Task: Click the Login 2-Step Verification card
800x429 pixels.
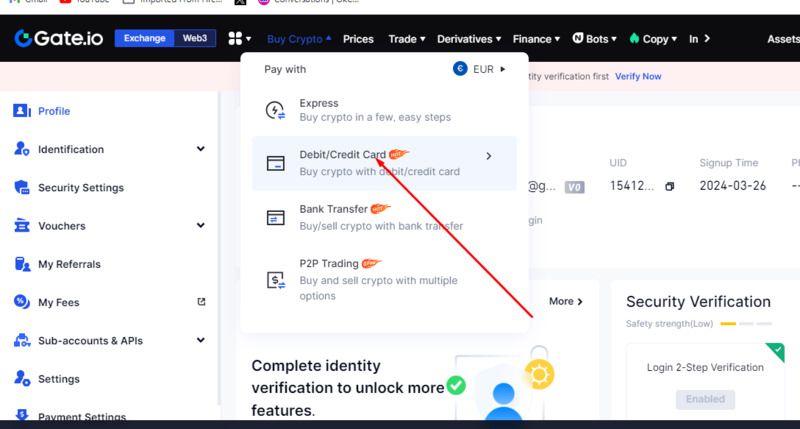Action: [705, 382]
